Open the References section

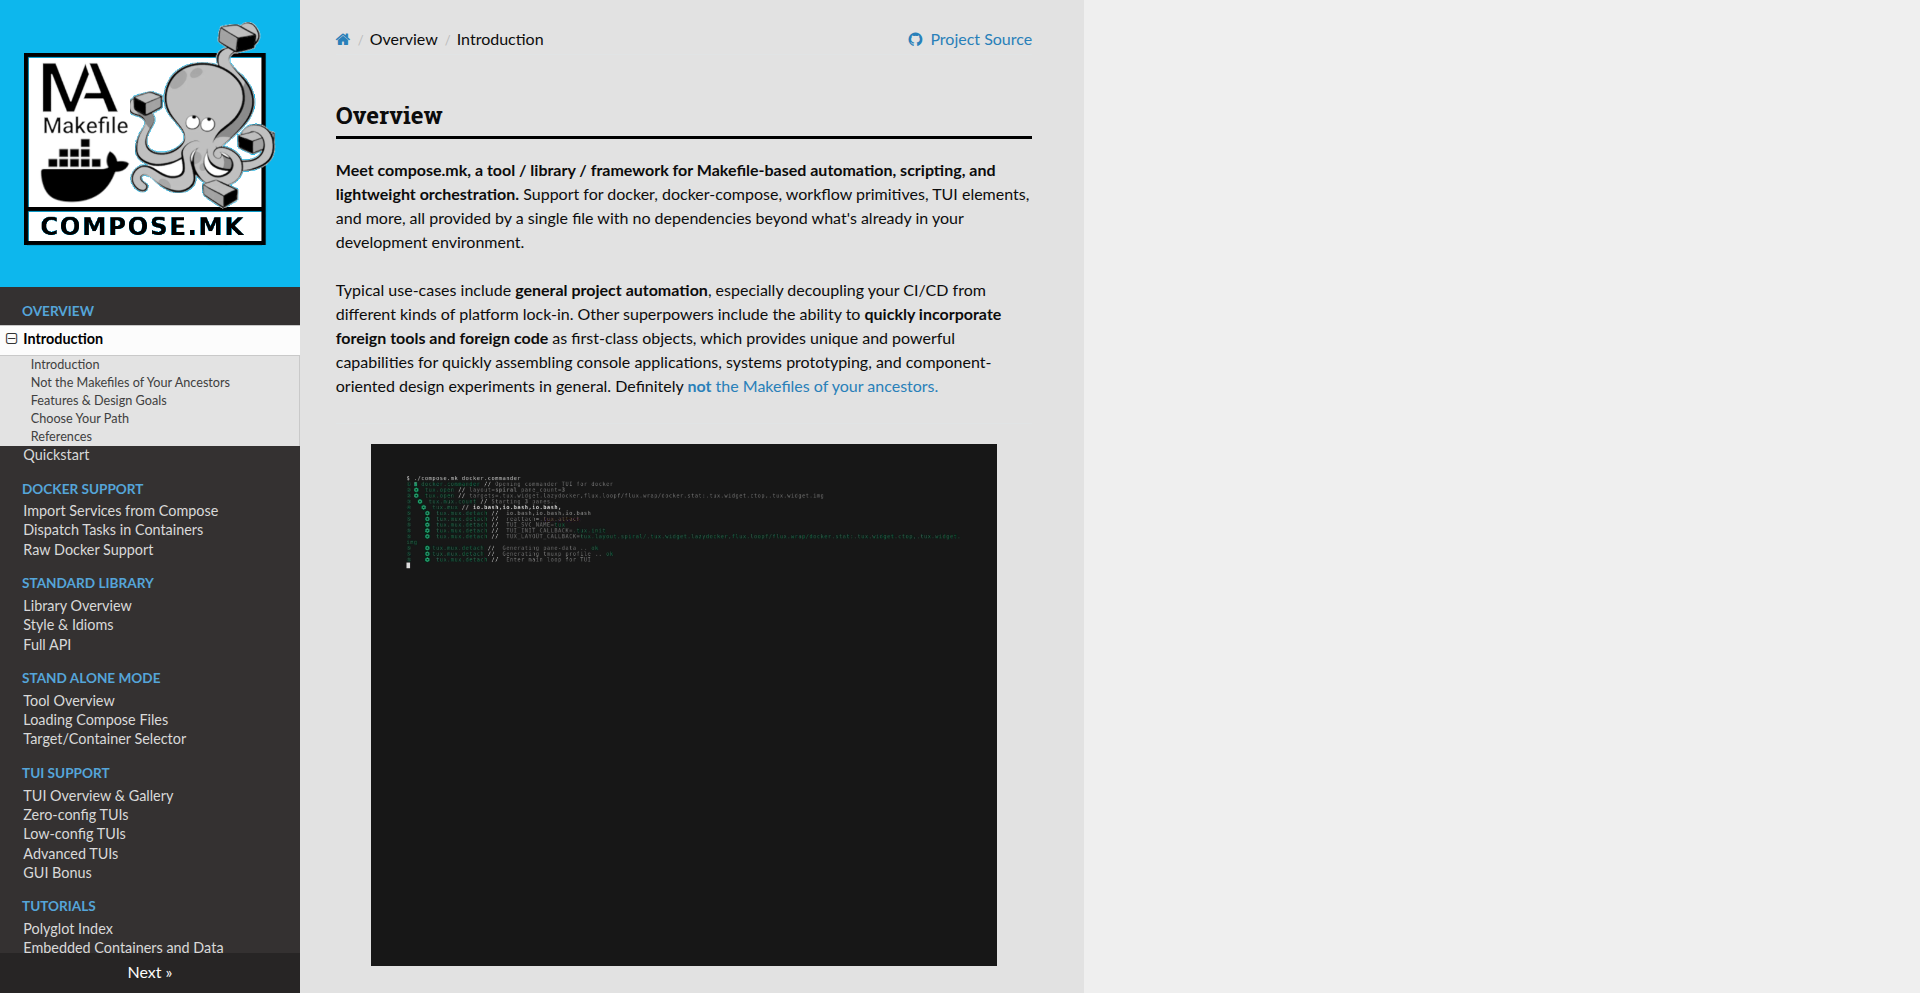pyautogui.click(x=61, y=436)
